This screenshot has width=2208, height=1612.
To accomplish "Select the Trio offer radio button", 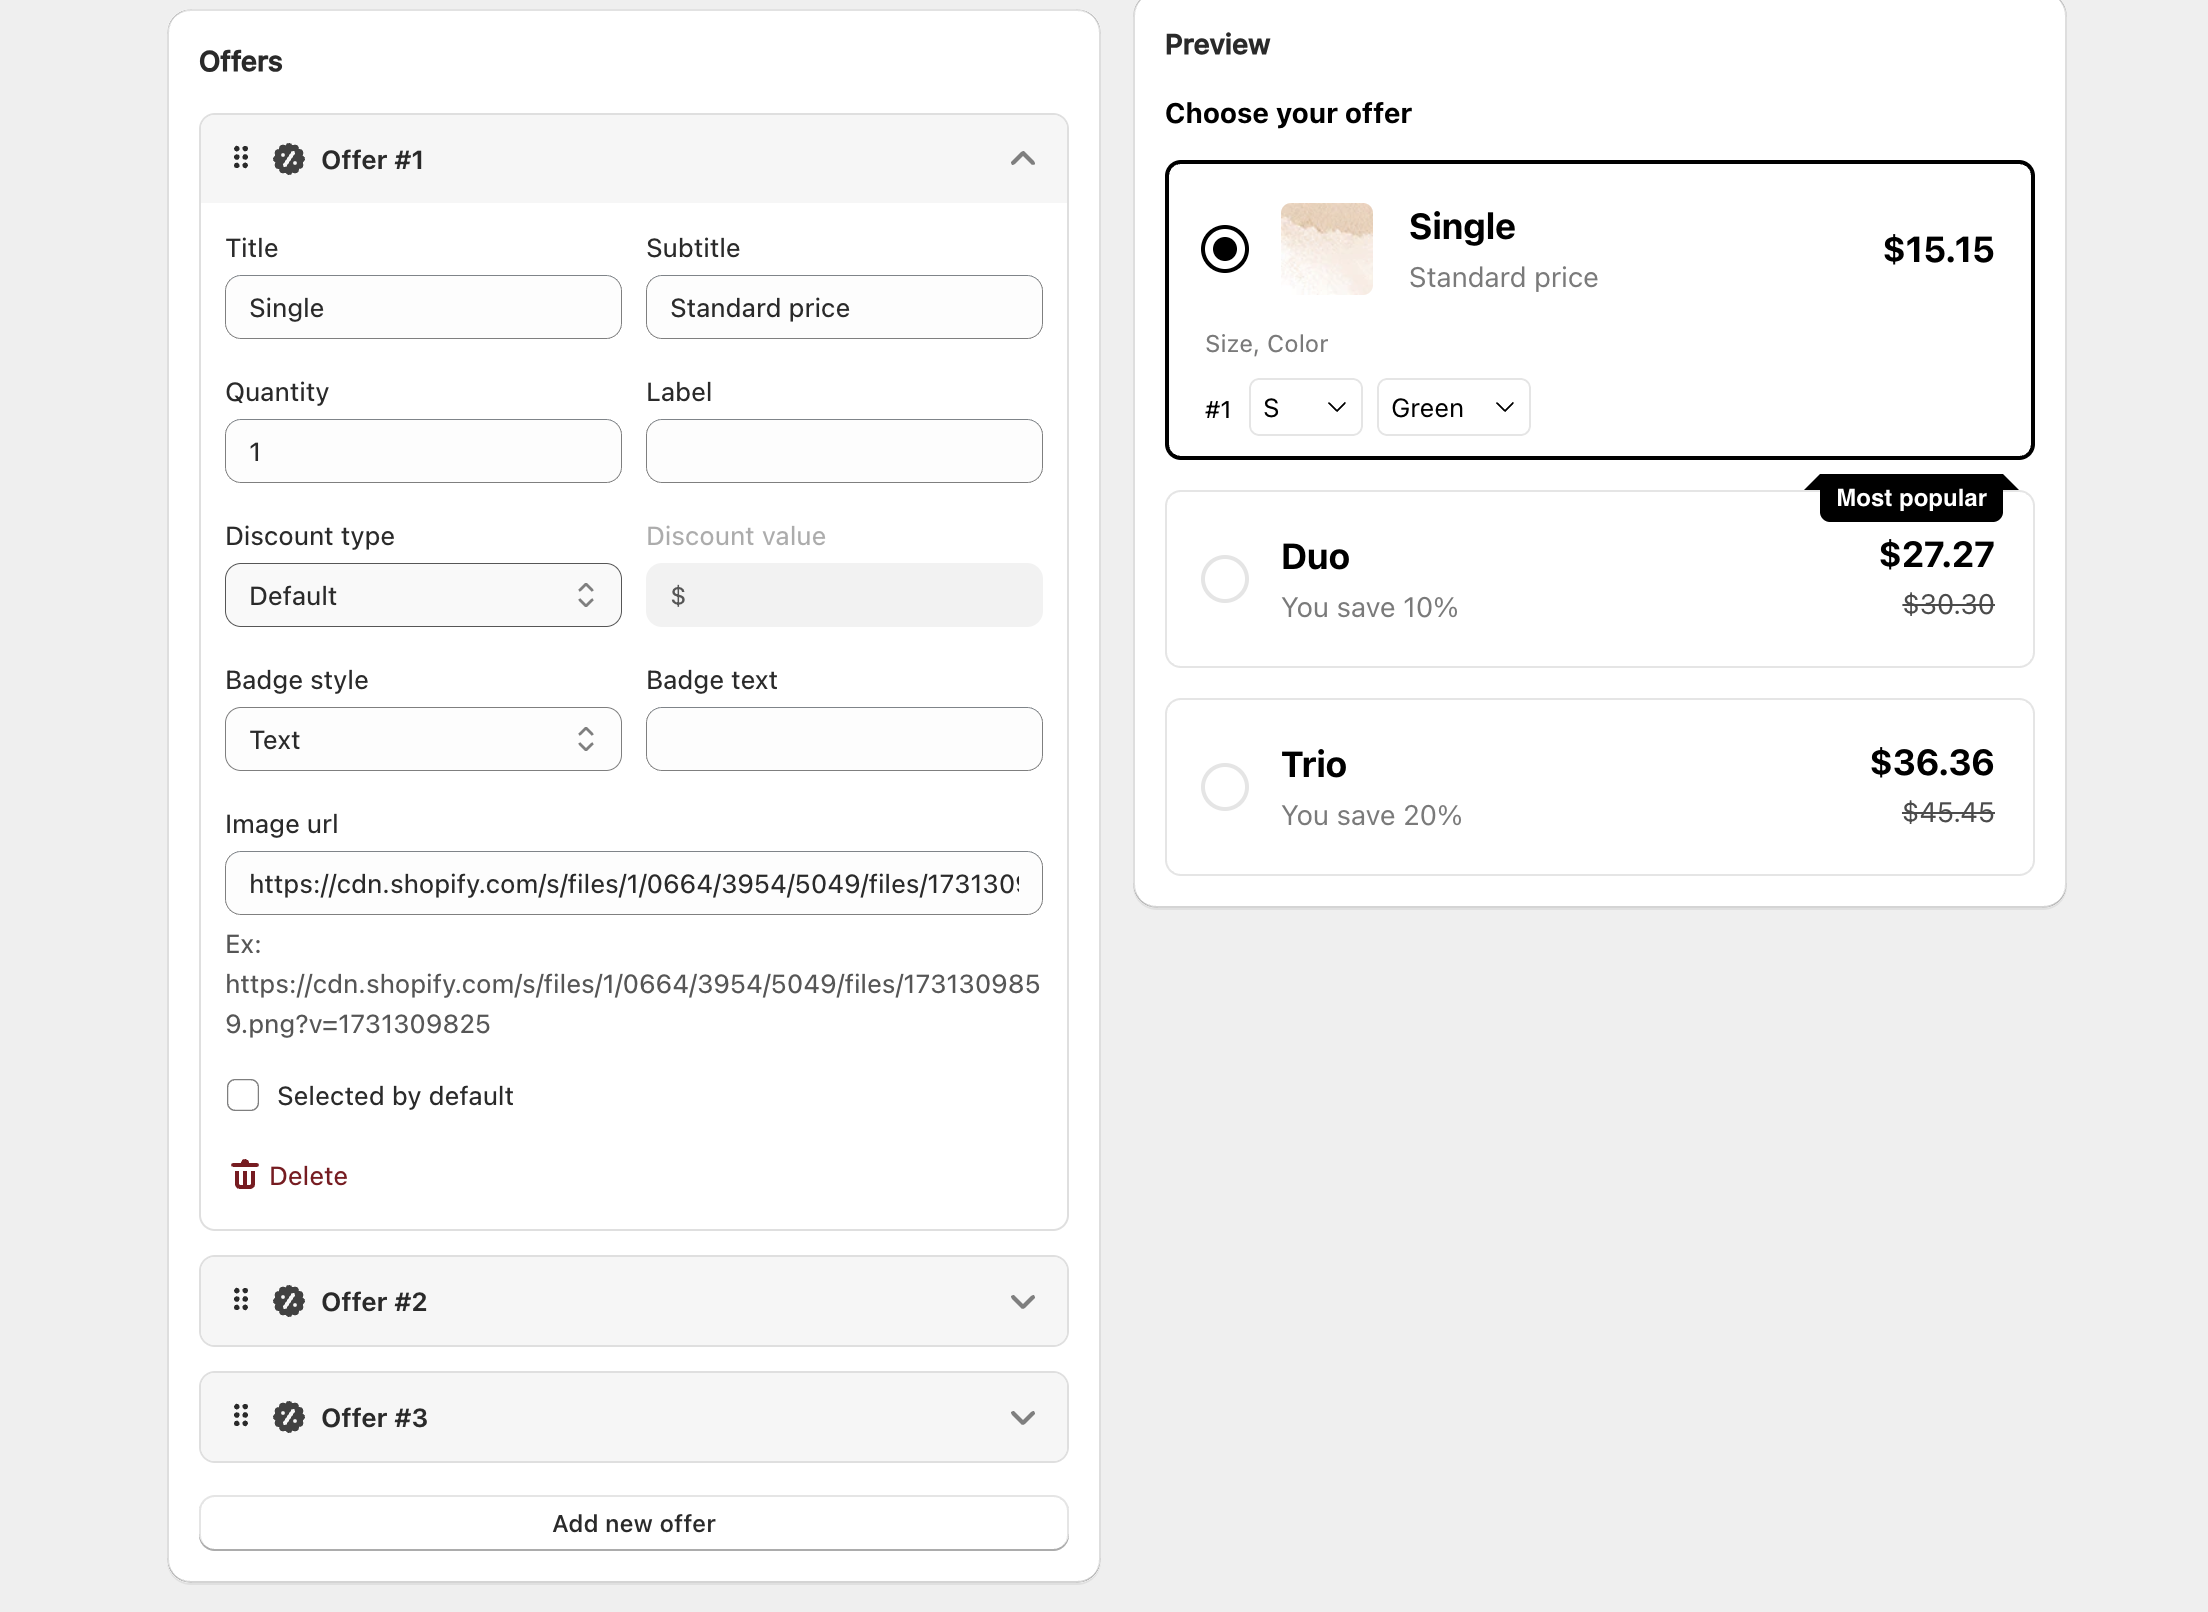I will 1224,787.
